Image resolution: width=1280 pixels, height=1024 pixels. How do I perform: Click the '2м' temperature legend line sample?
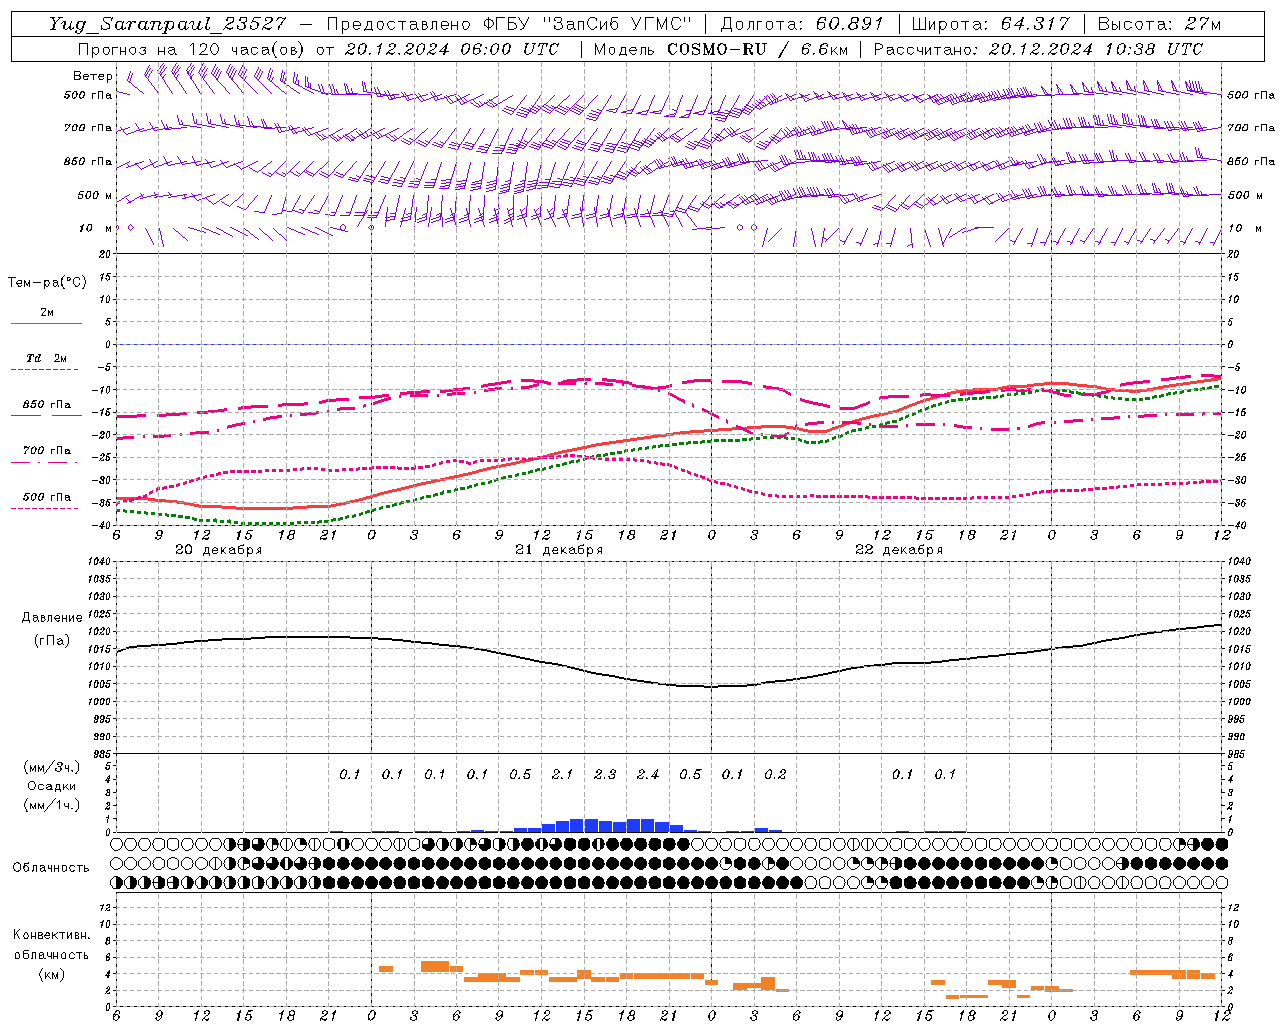coord(46,323)
